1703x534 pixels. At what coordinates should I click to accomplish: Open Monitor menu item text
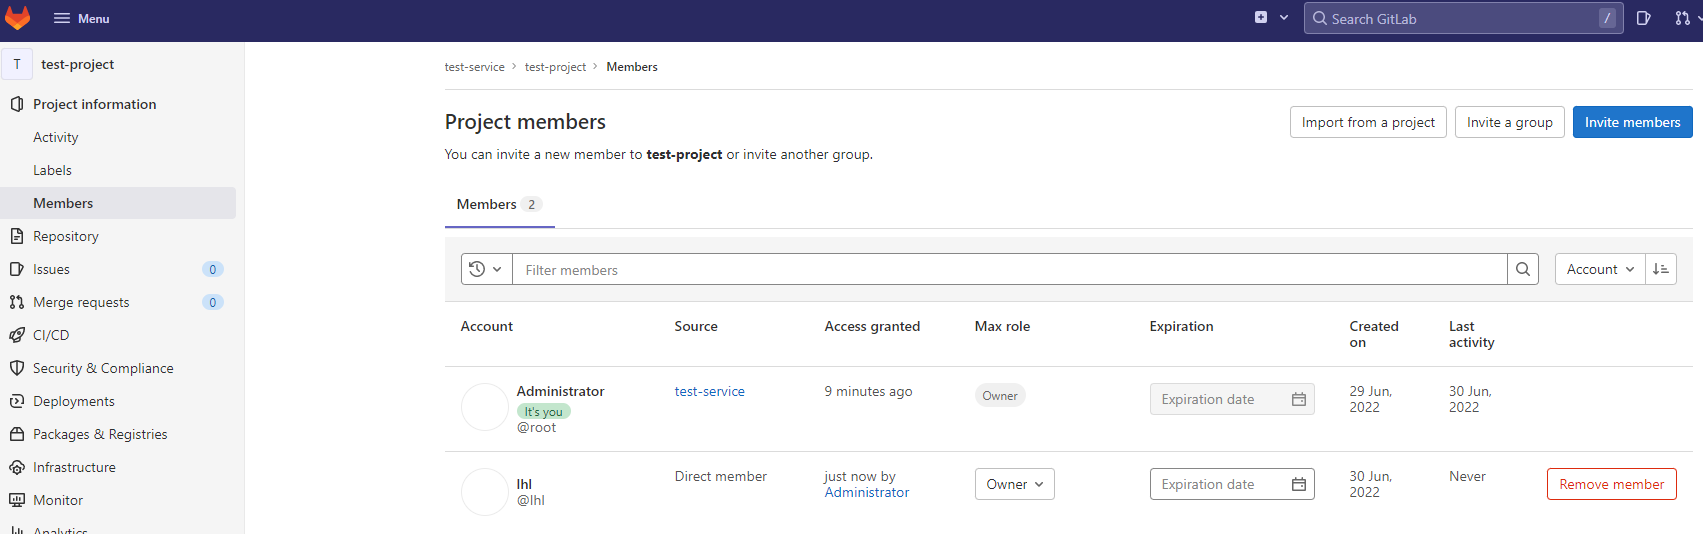point(58,500)
